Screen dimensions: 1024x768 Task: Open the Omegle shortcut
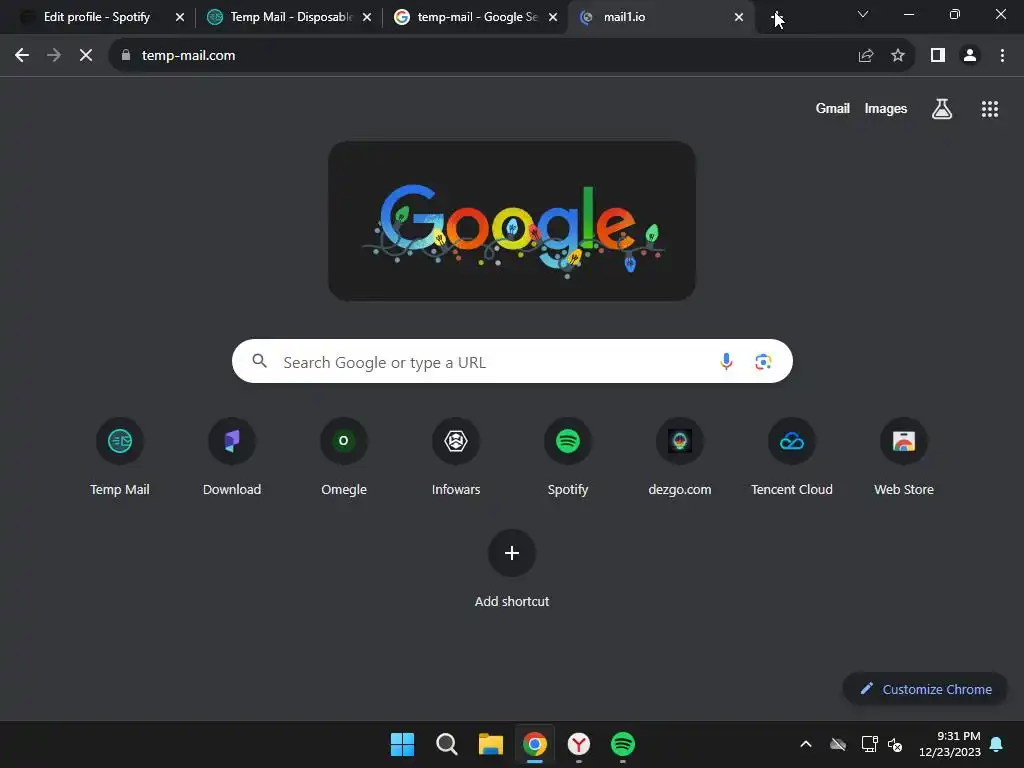344,457
